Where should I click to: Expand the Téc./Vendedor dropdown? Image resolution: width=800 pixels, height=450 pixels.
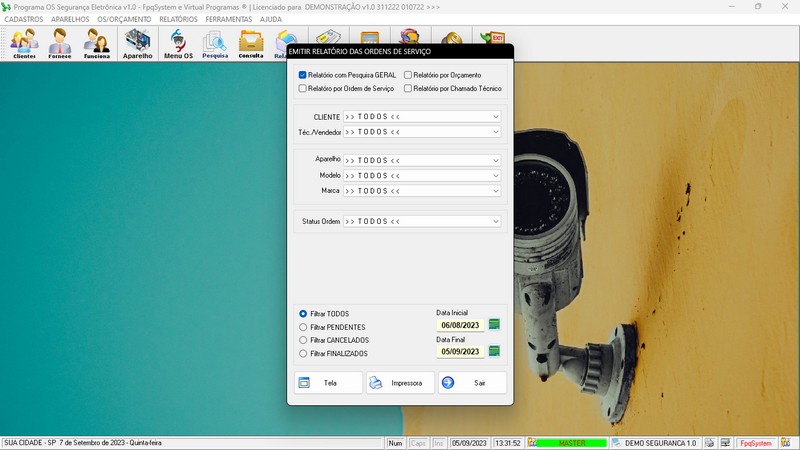[495, 132]
